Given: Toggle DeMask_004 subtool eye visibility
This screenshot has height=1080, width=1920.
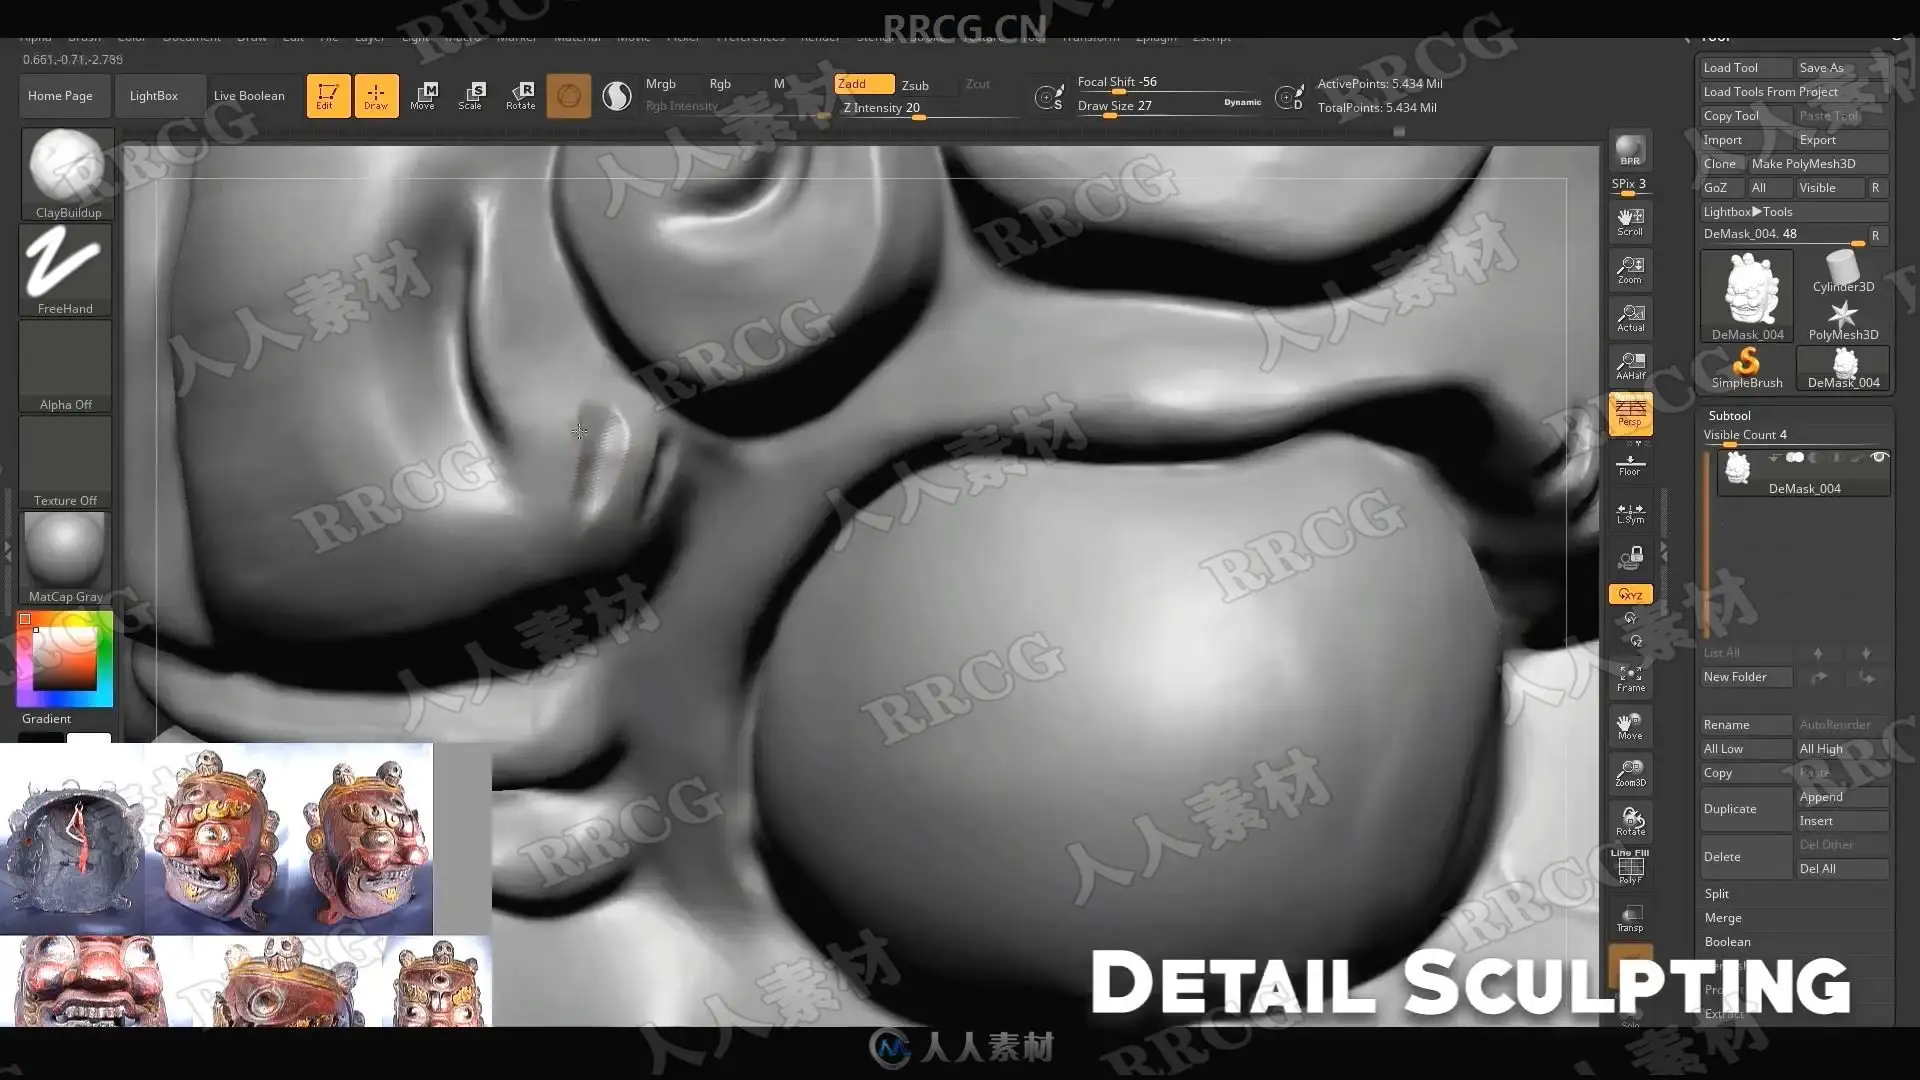Looking at the screenshot, I should pos(1879,457).
